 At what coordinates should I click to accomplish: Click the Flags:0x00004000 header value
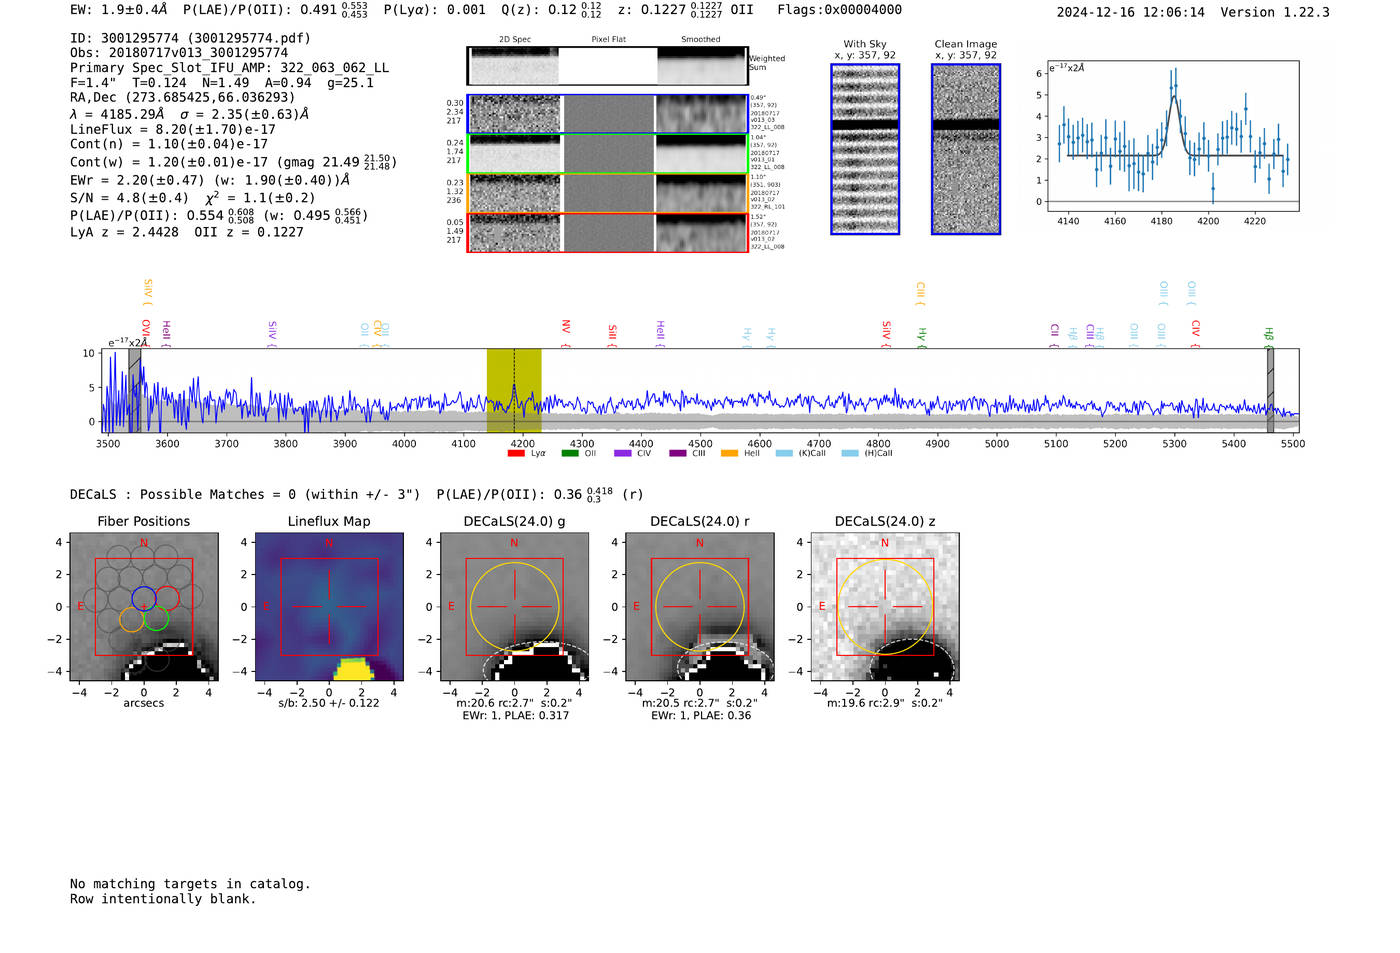point(840,10)
